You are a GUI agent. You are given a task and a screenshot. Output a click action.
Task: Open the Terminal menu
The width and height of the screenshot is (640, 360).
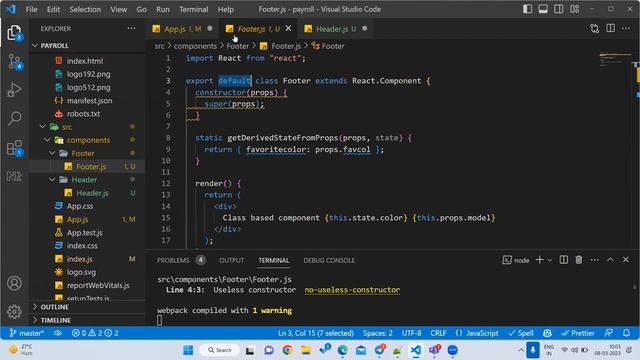coord(193,9)
